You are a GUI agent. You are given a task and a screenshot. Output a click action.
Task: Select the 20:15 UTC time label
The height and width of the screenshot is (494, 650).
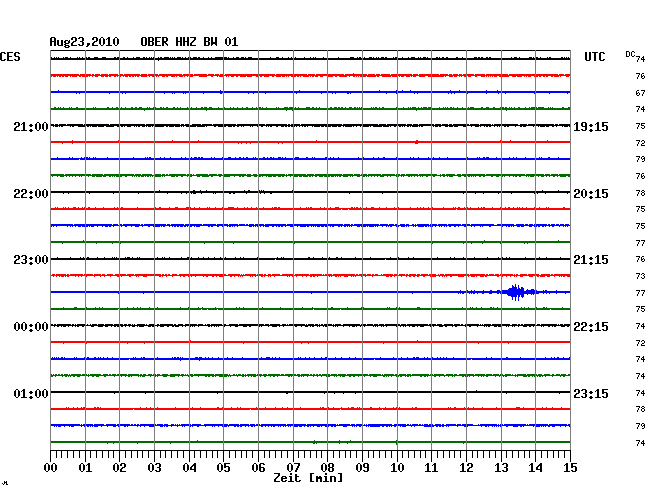click(x=591, y=194)
